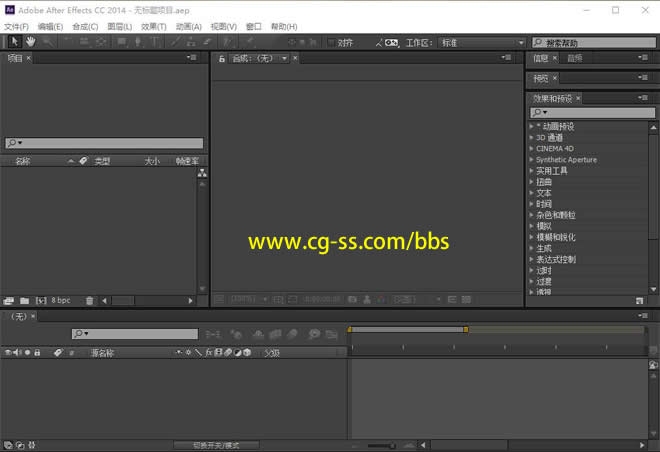Open the 效果(T) menu
This screenshot has height=452, width=660.
point(153,26)
